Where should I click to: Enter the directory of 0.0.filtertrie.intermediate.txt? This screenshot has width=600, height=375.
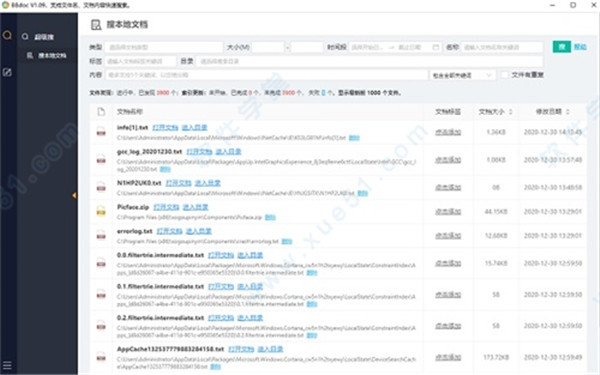(x=250, y=255)
